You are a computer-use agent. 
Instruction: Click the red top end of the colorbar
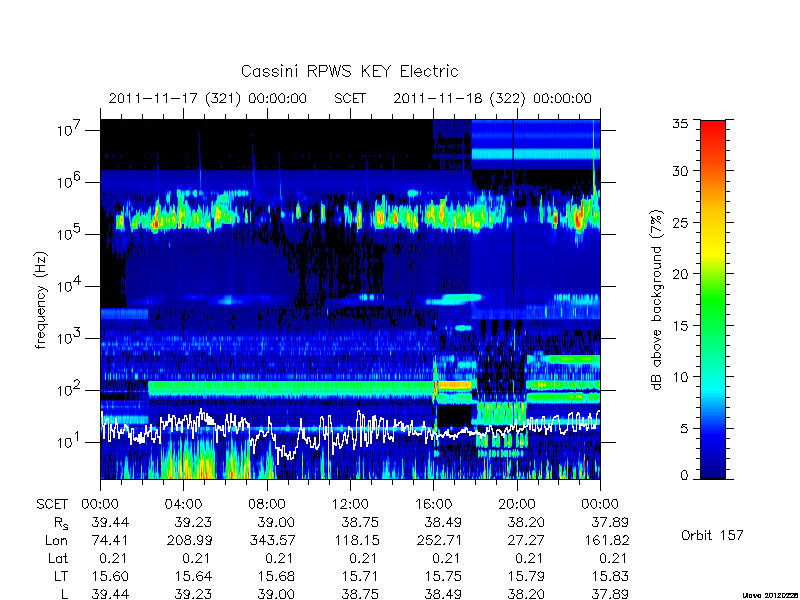click(x=713, y=128)
